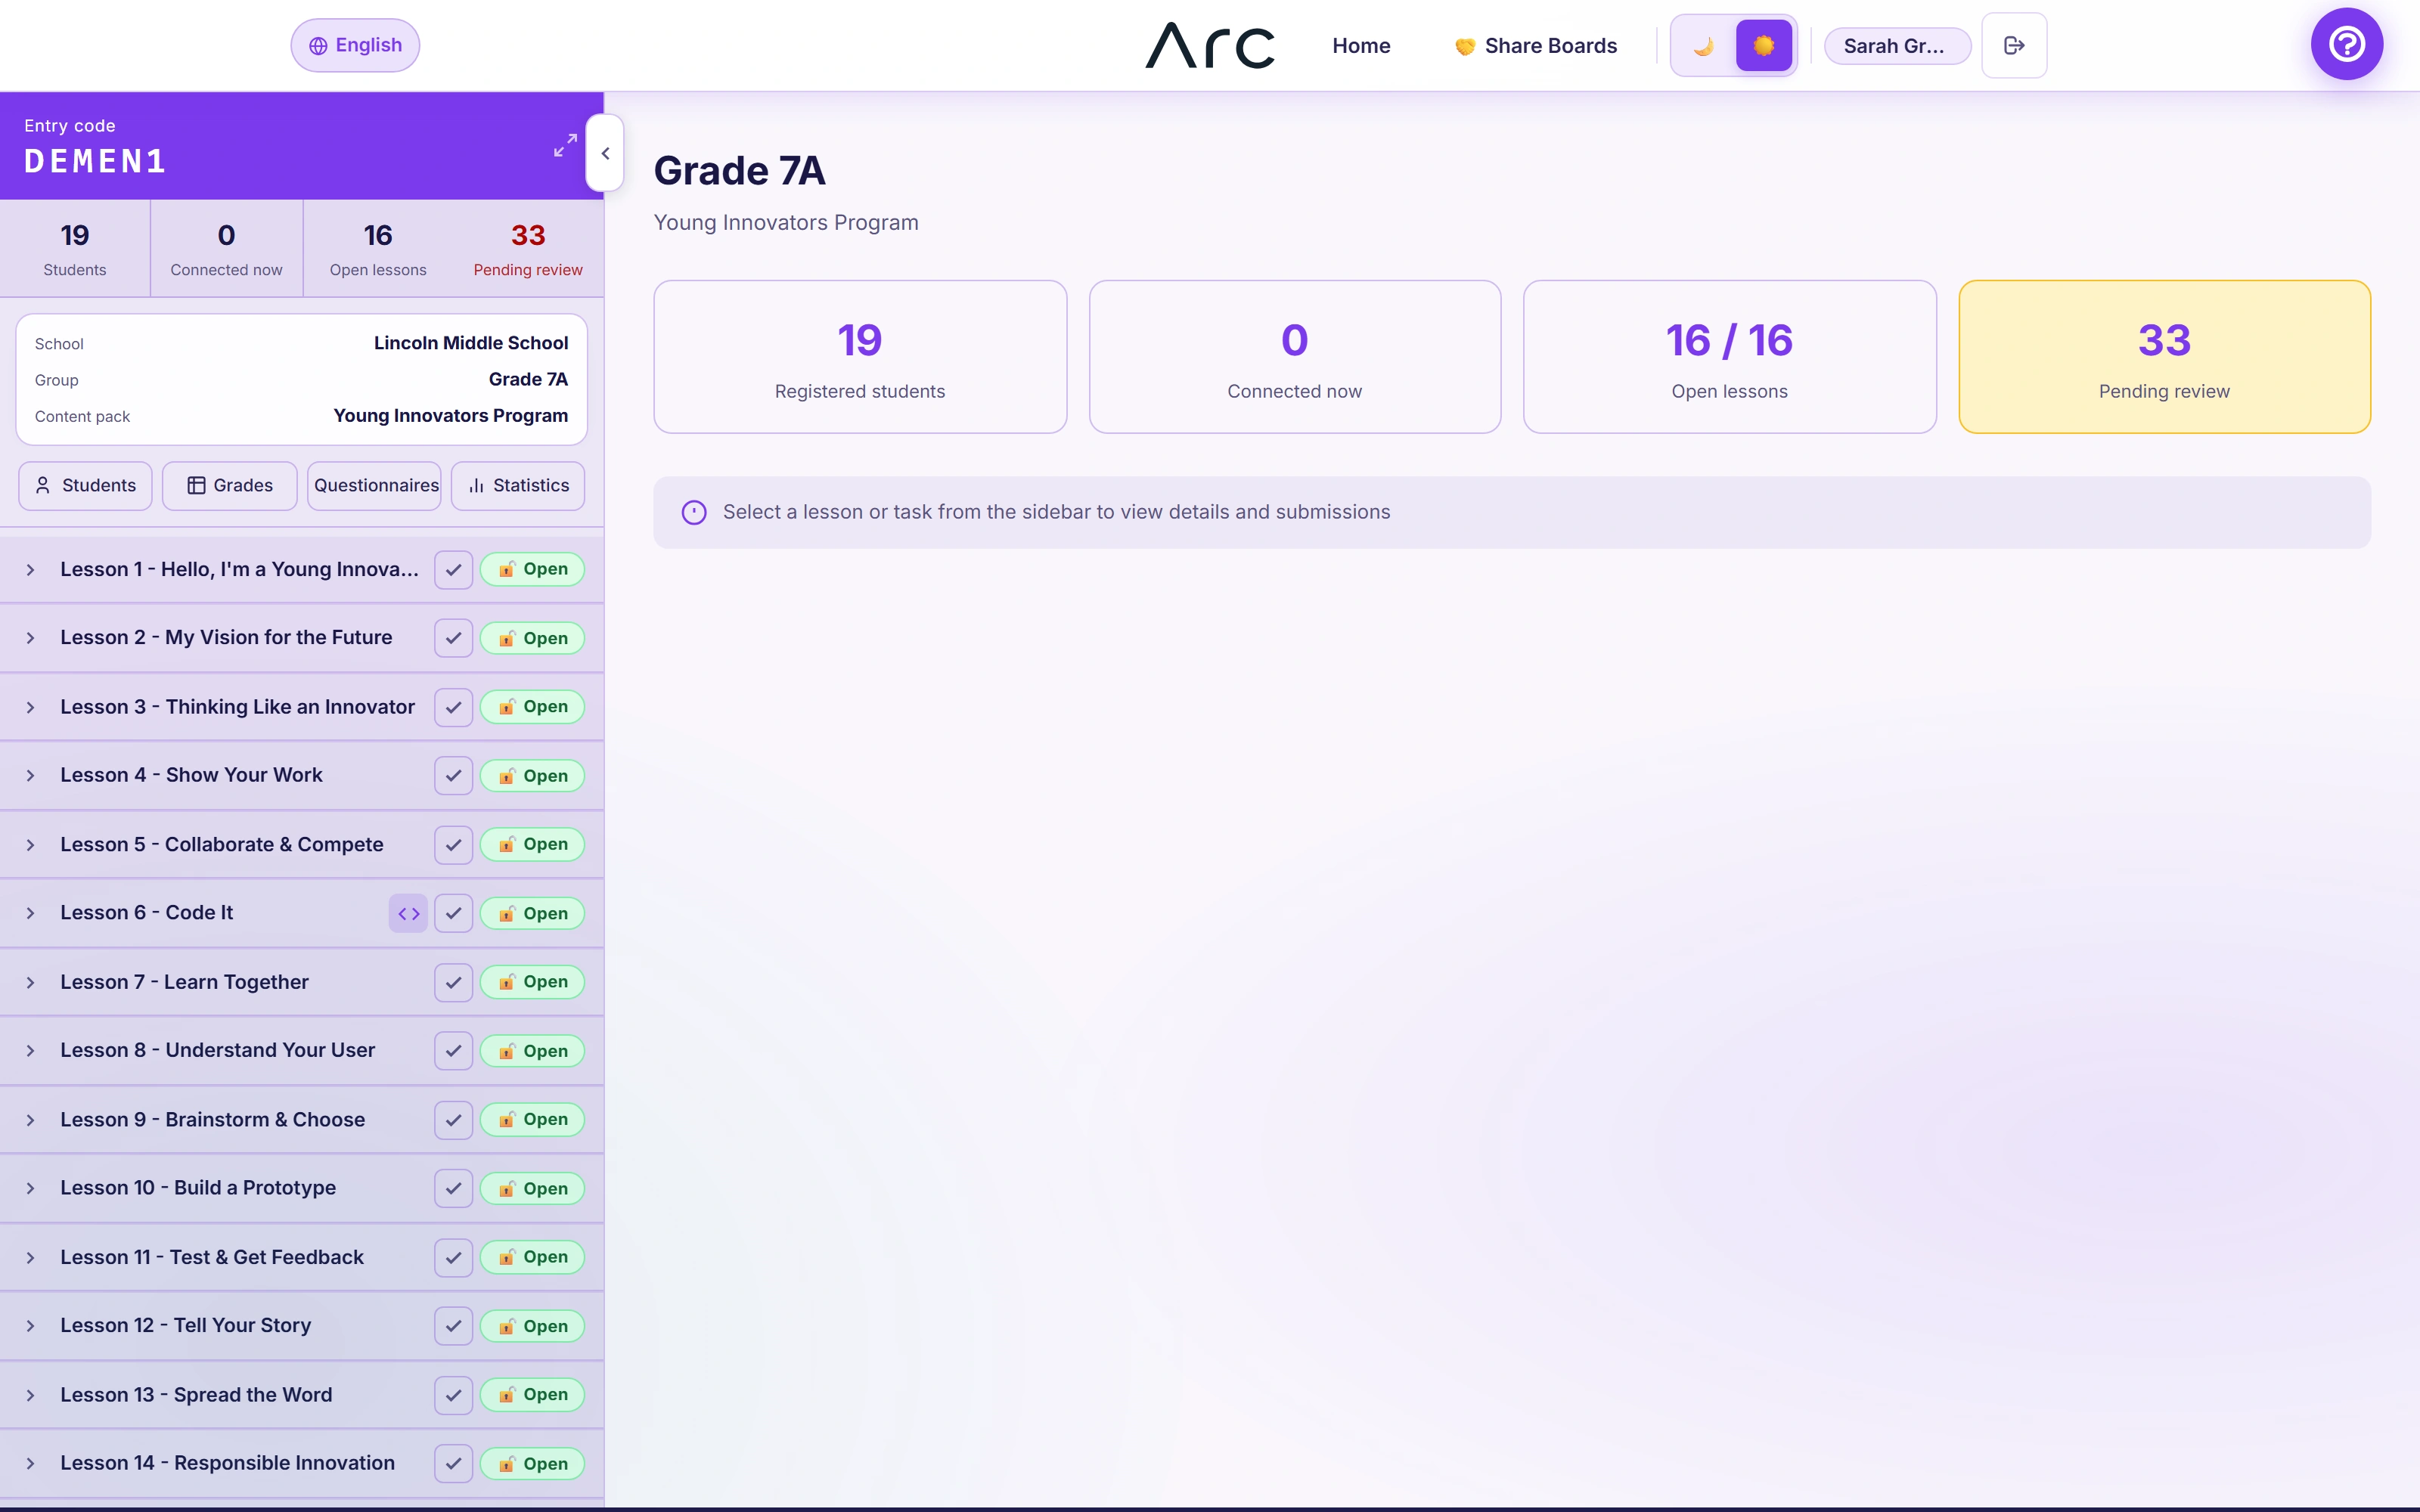The image size is (2420, 1512).
Task: Expand Lesson 9 - Brainstorm & Choose chevron
Action: pyautogui.click(x=31, y=1119)
